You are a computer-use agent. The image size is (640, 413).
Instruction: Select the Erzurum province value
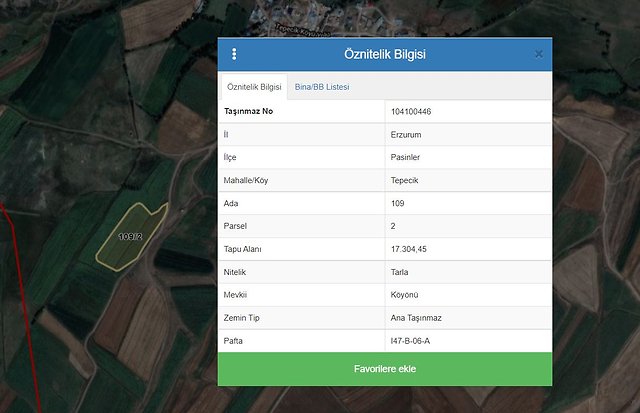[x=407, y=134]
